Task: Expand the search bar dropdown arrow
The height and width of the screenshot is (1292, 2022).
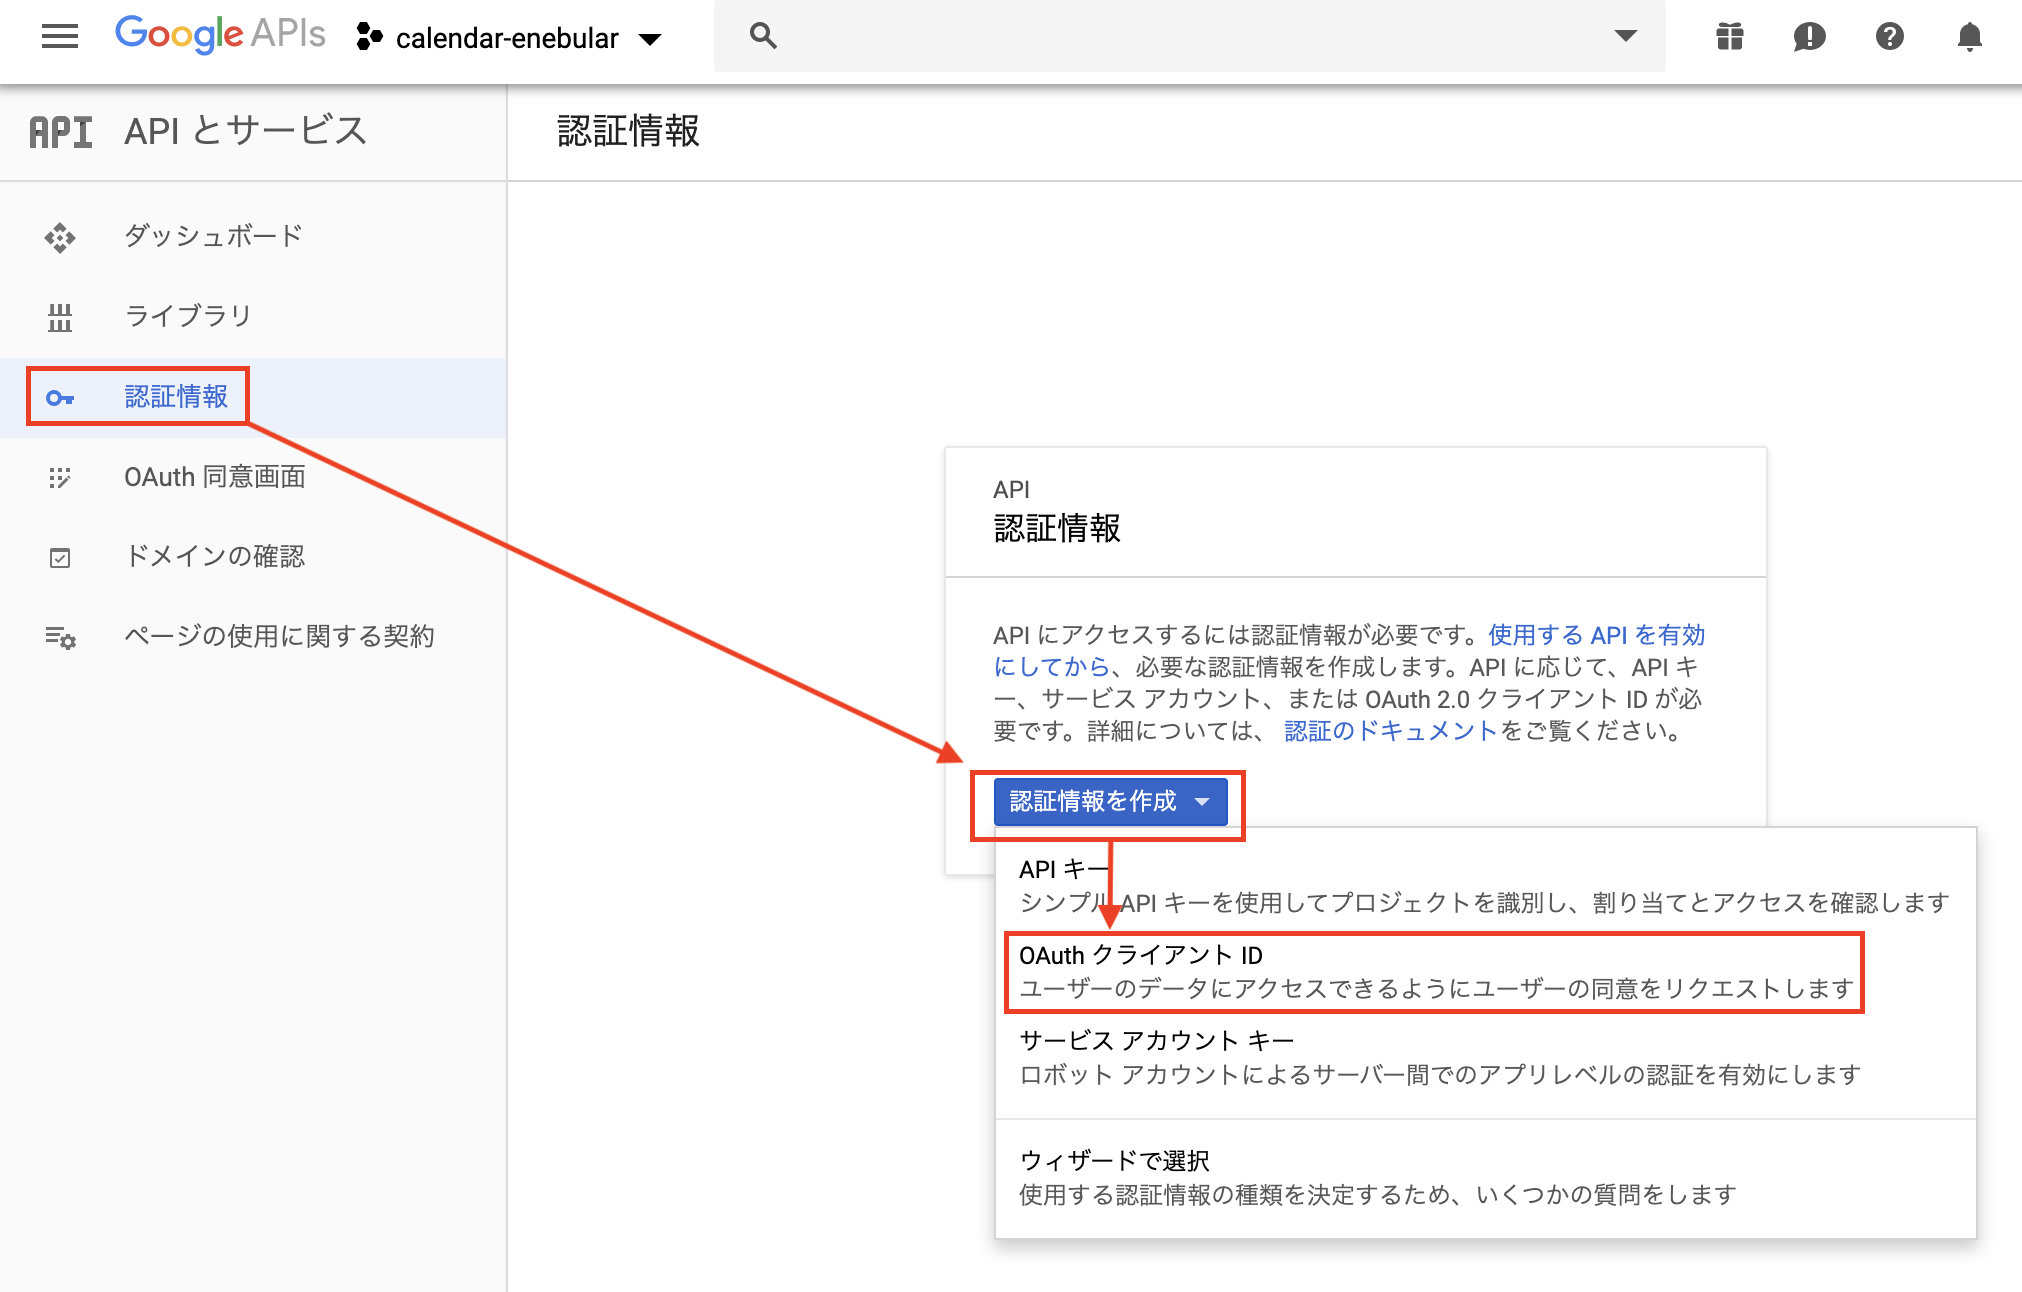Action: click(1626, 36)
